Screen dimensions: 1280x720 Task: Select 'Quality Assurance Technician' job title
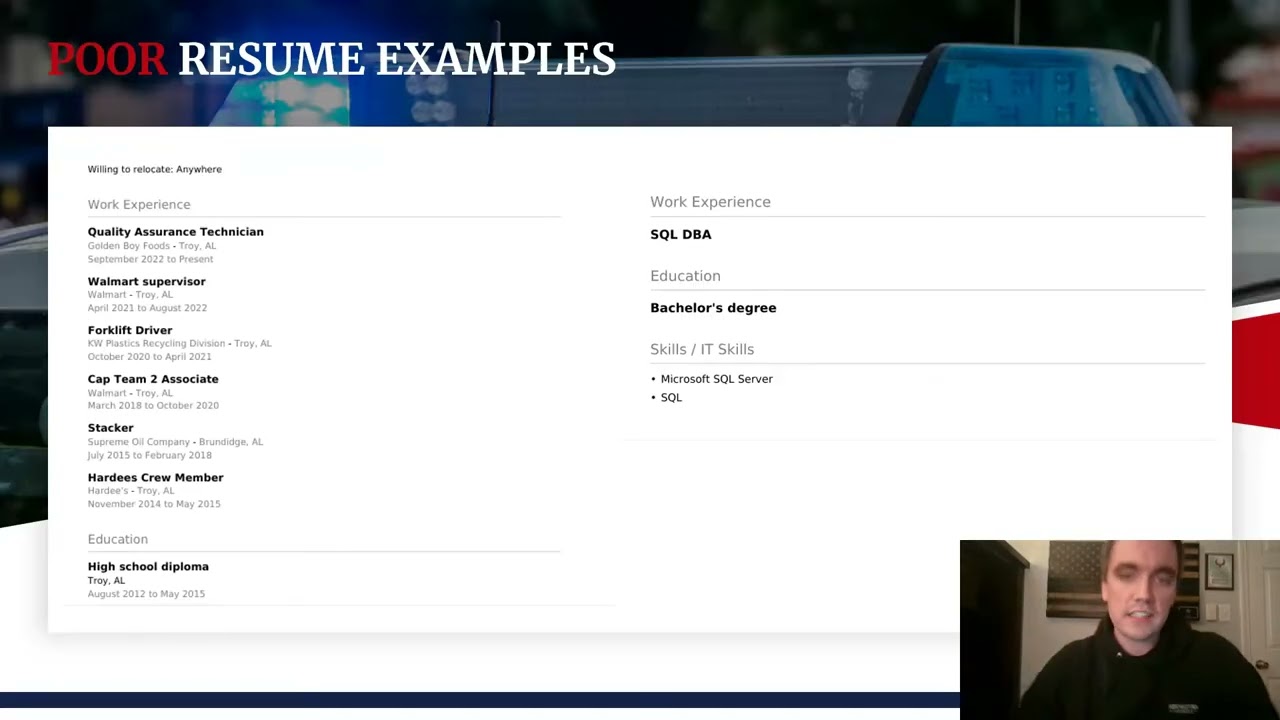[175, 232]
